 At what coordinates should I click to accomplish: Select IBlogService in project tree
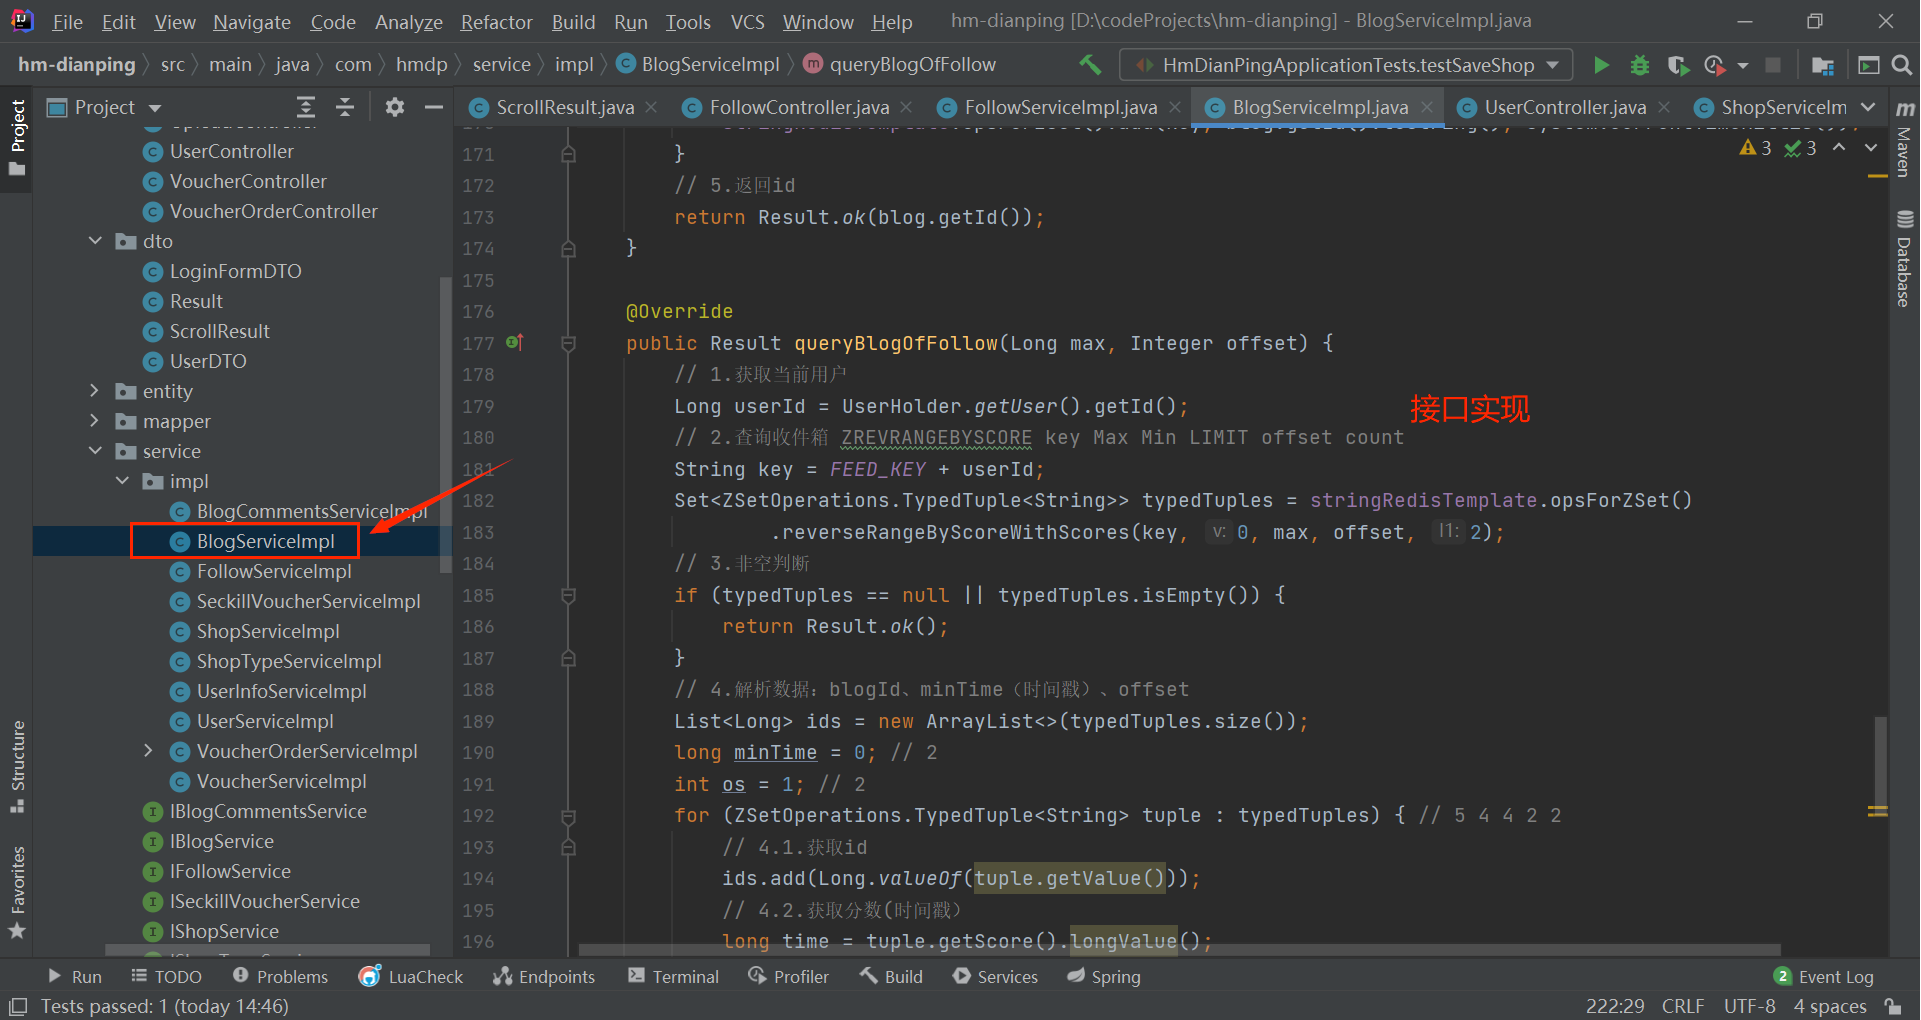click(221, 841)
